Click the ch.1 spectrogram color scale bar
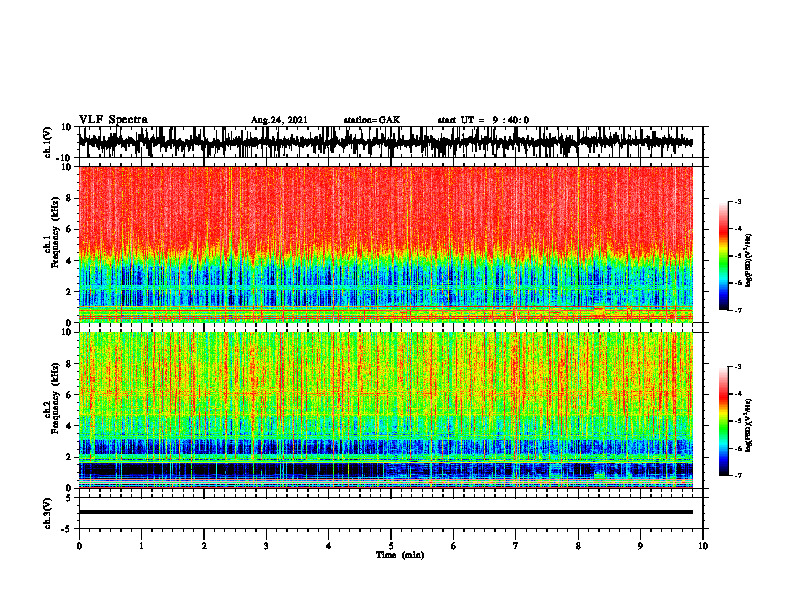This screenshot has height=612, width=792. [x=724, y=256]
